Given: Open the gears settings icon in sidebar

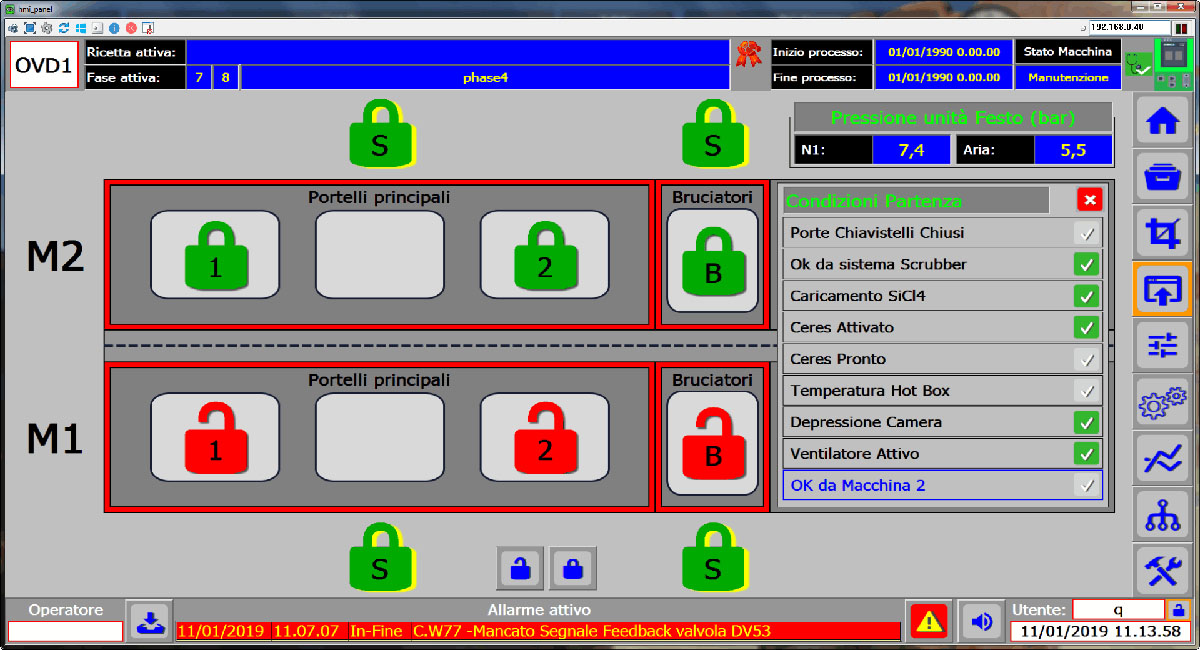Looking at the screenshot, I should (1162, 403).
